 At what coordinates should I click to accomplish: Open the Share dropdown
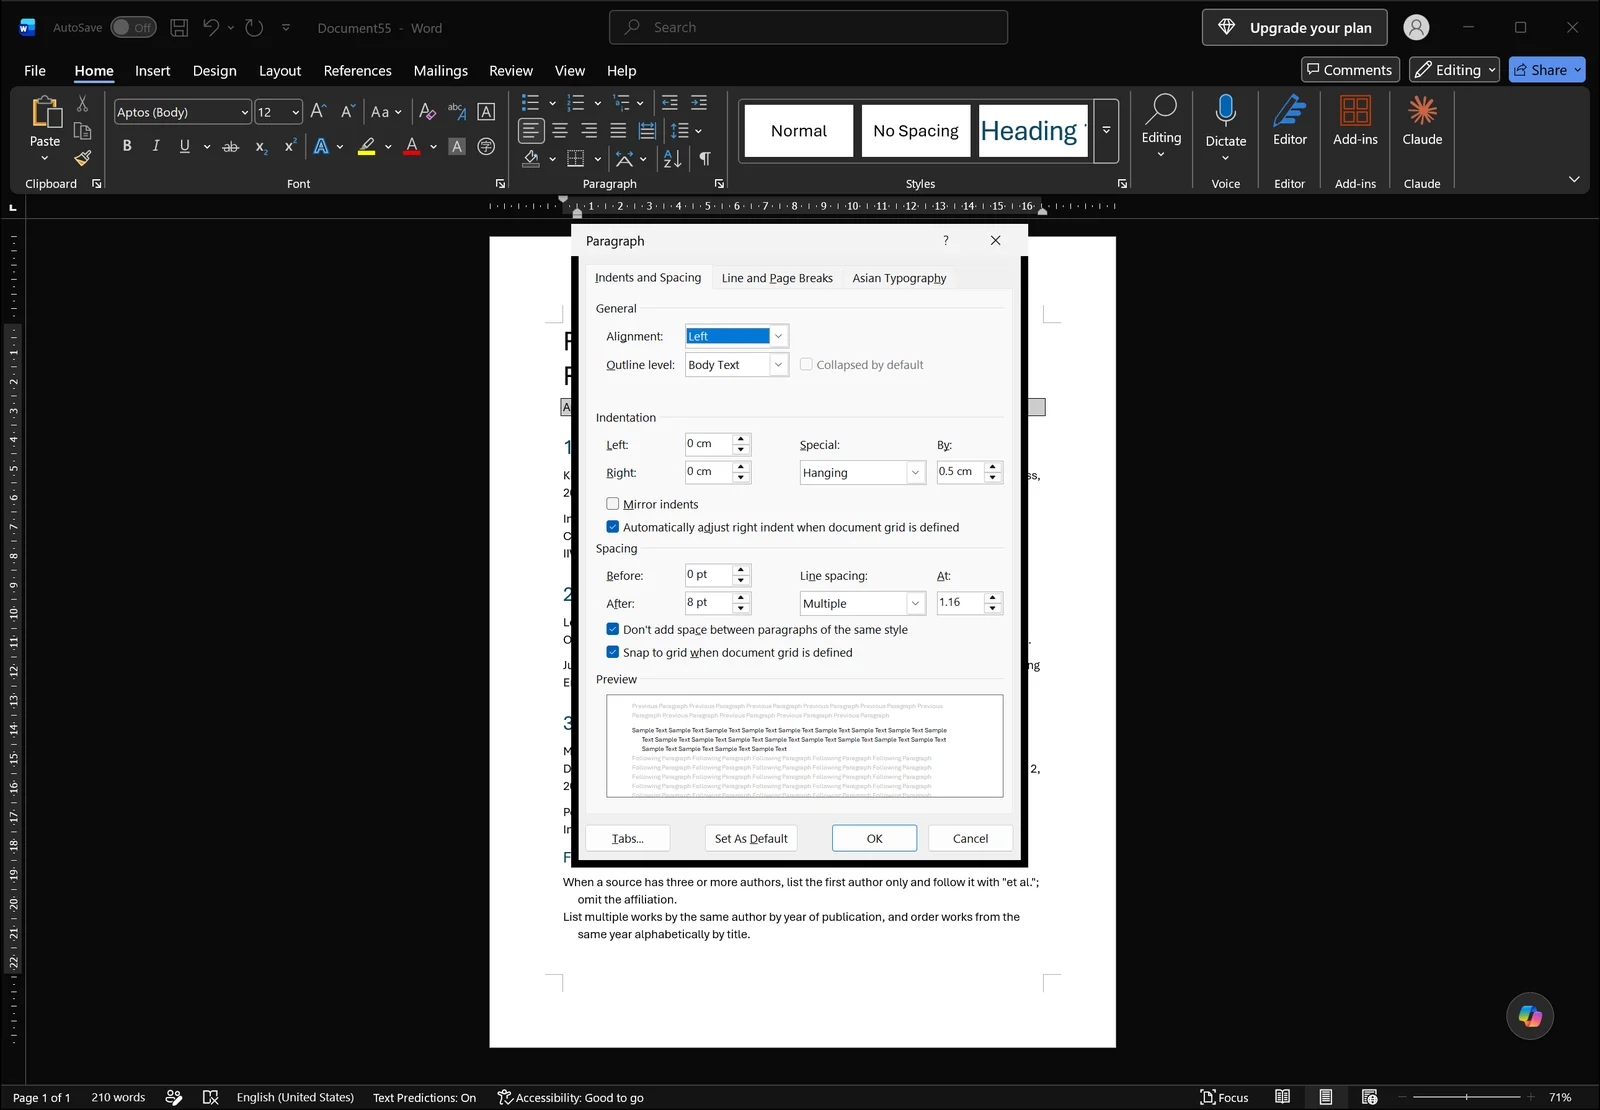1578,70
